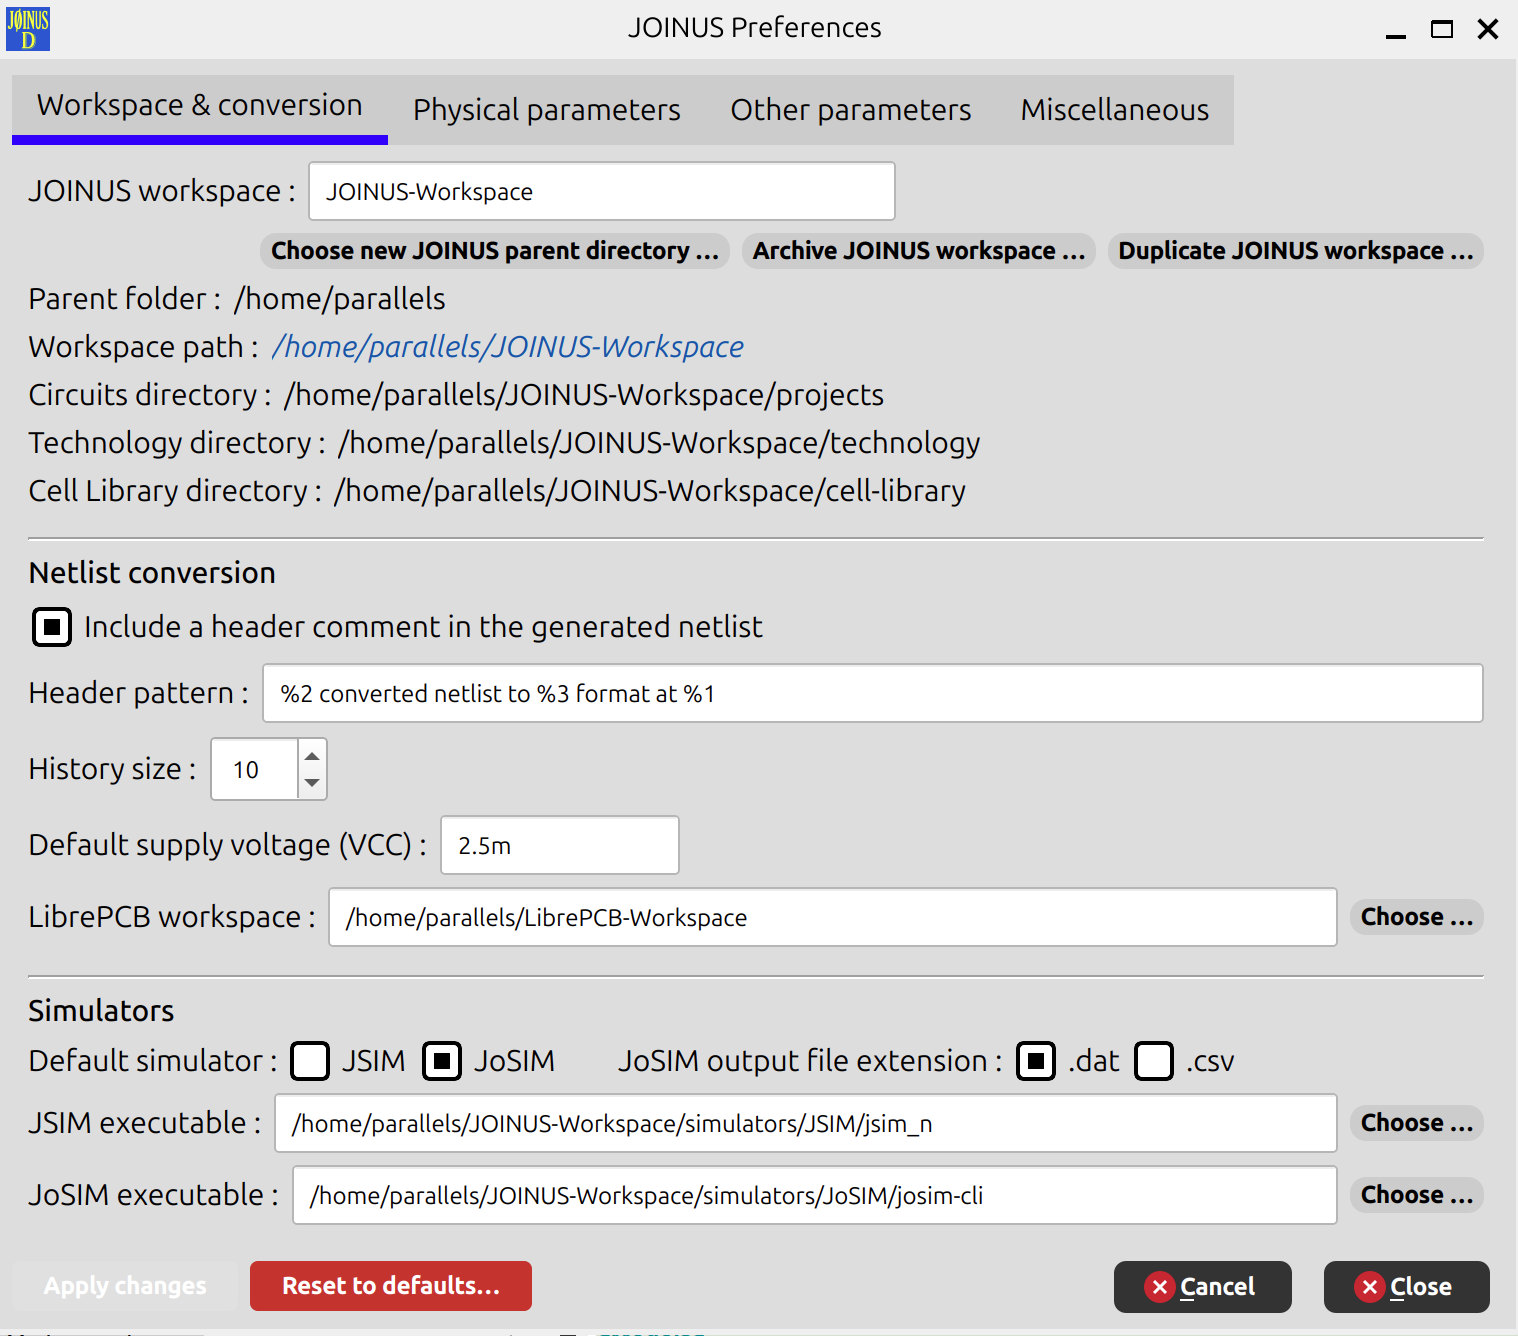This screenshot has height=1336, width=1518.
Task: Click Technology directory path text
Action: click(x=659, y=443)
